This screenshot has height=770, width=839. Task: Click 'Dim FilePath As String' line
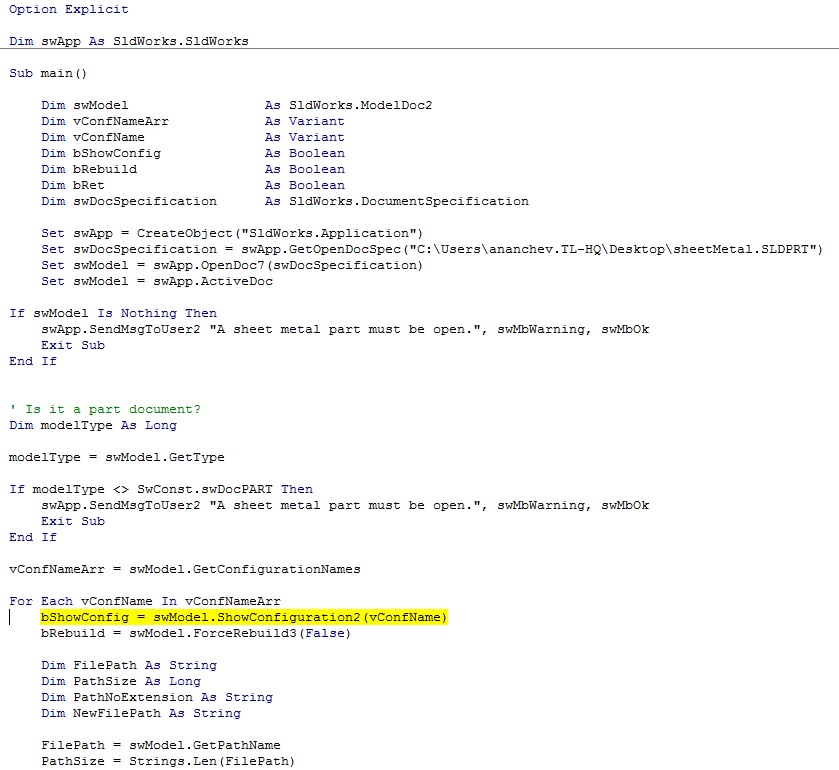129,666
